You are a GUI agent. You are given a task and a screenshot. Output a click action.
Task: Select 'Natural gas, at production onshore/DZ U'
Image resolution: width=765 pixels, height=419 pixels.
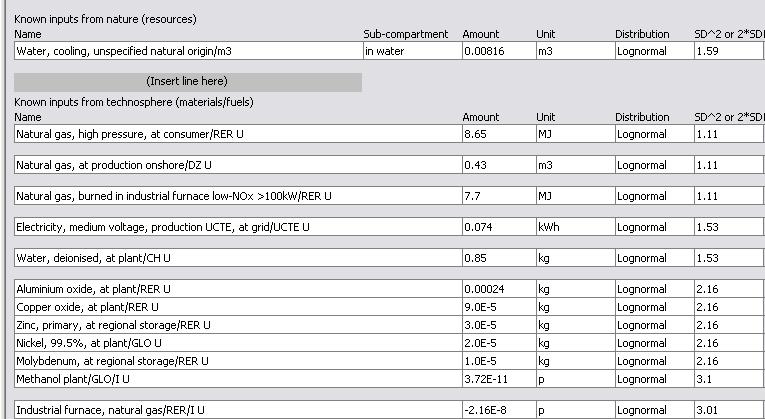pyautogui.click(x=187, y=165)
